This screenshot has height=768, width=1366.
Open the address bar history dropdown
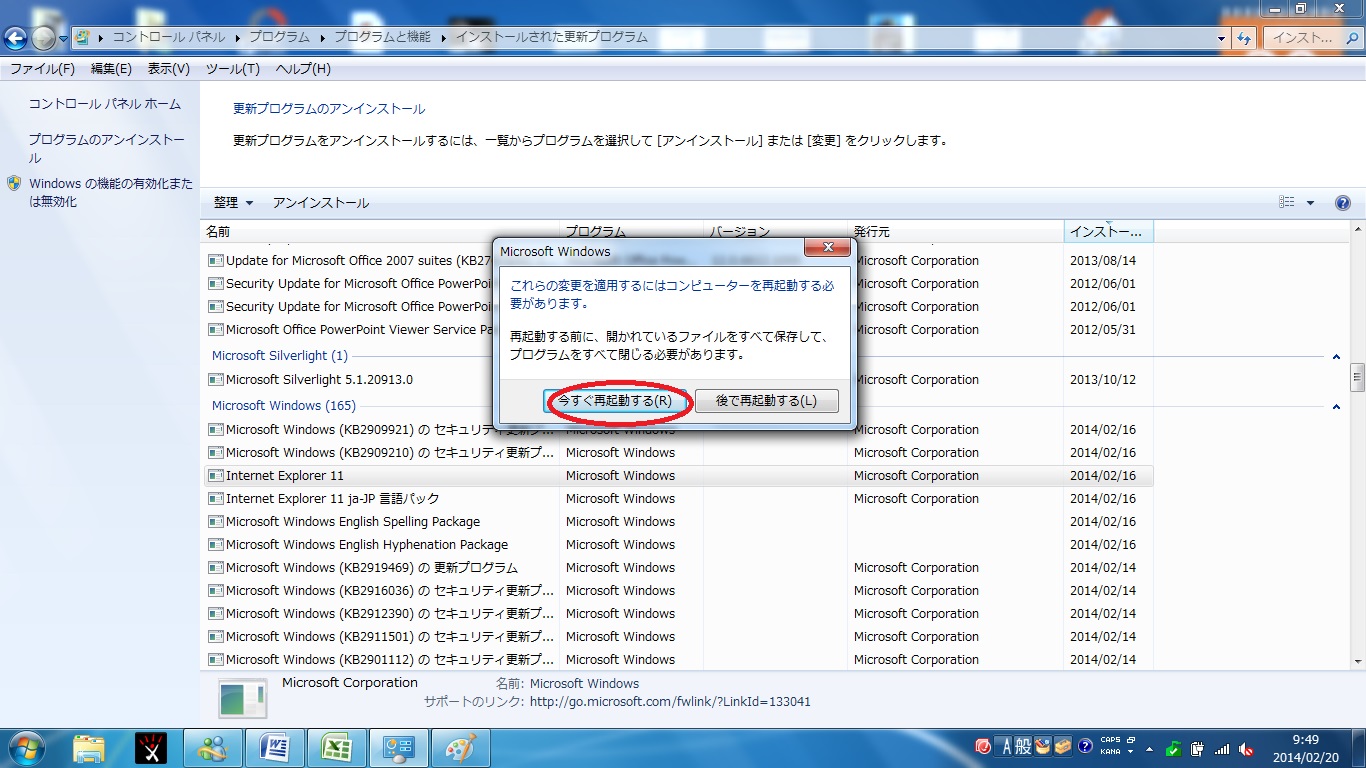pyautogui.click(x=1221, y=38)
